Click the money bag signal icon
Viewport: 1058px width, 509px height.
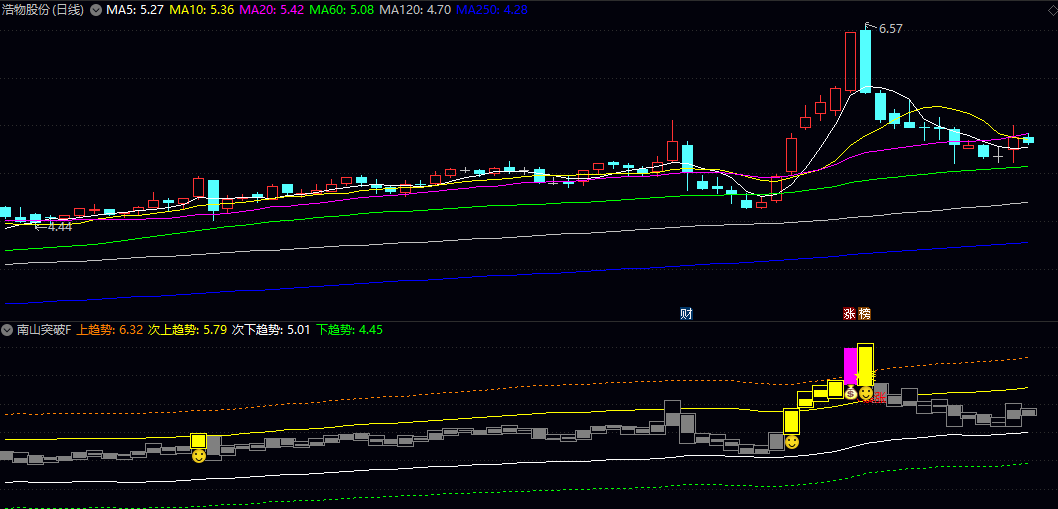point(851,392)
